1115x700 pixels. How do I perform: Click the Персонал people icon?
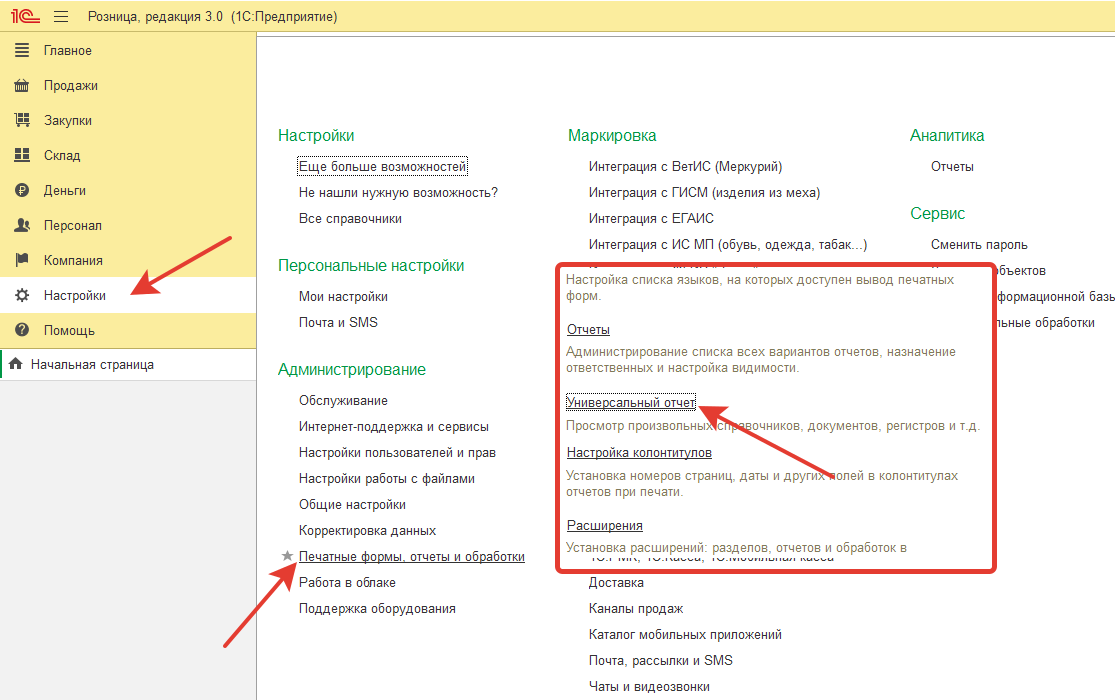[22, 226]
